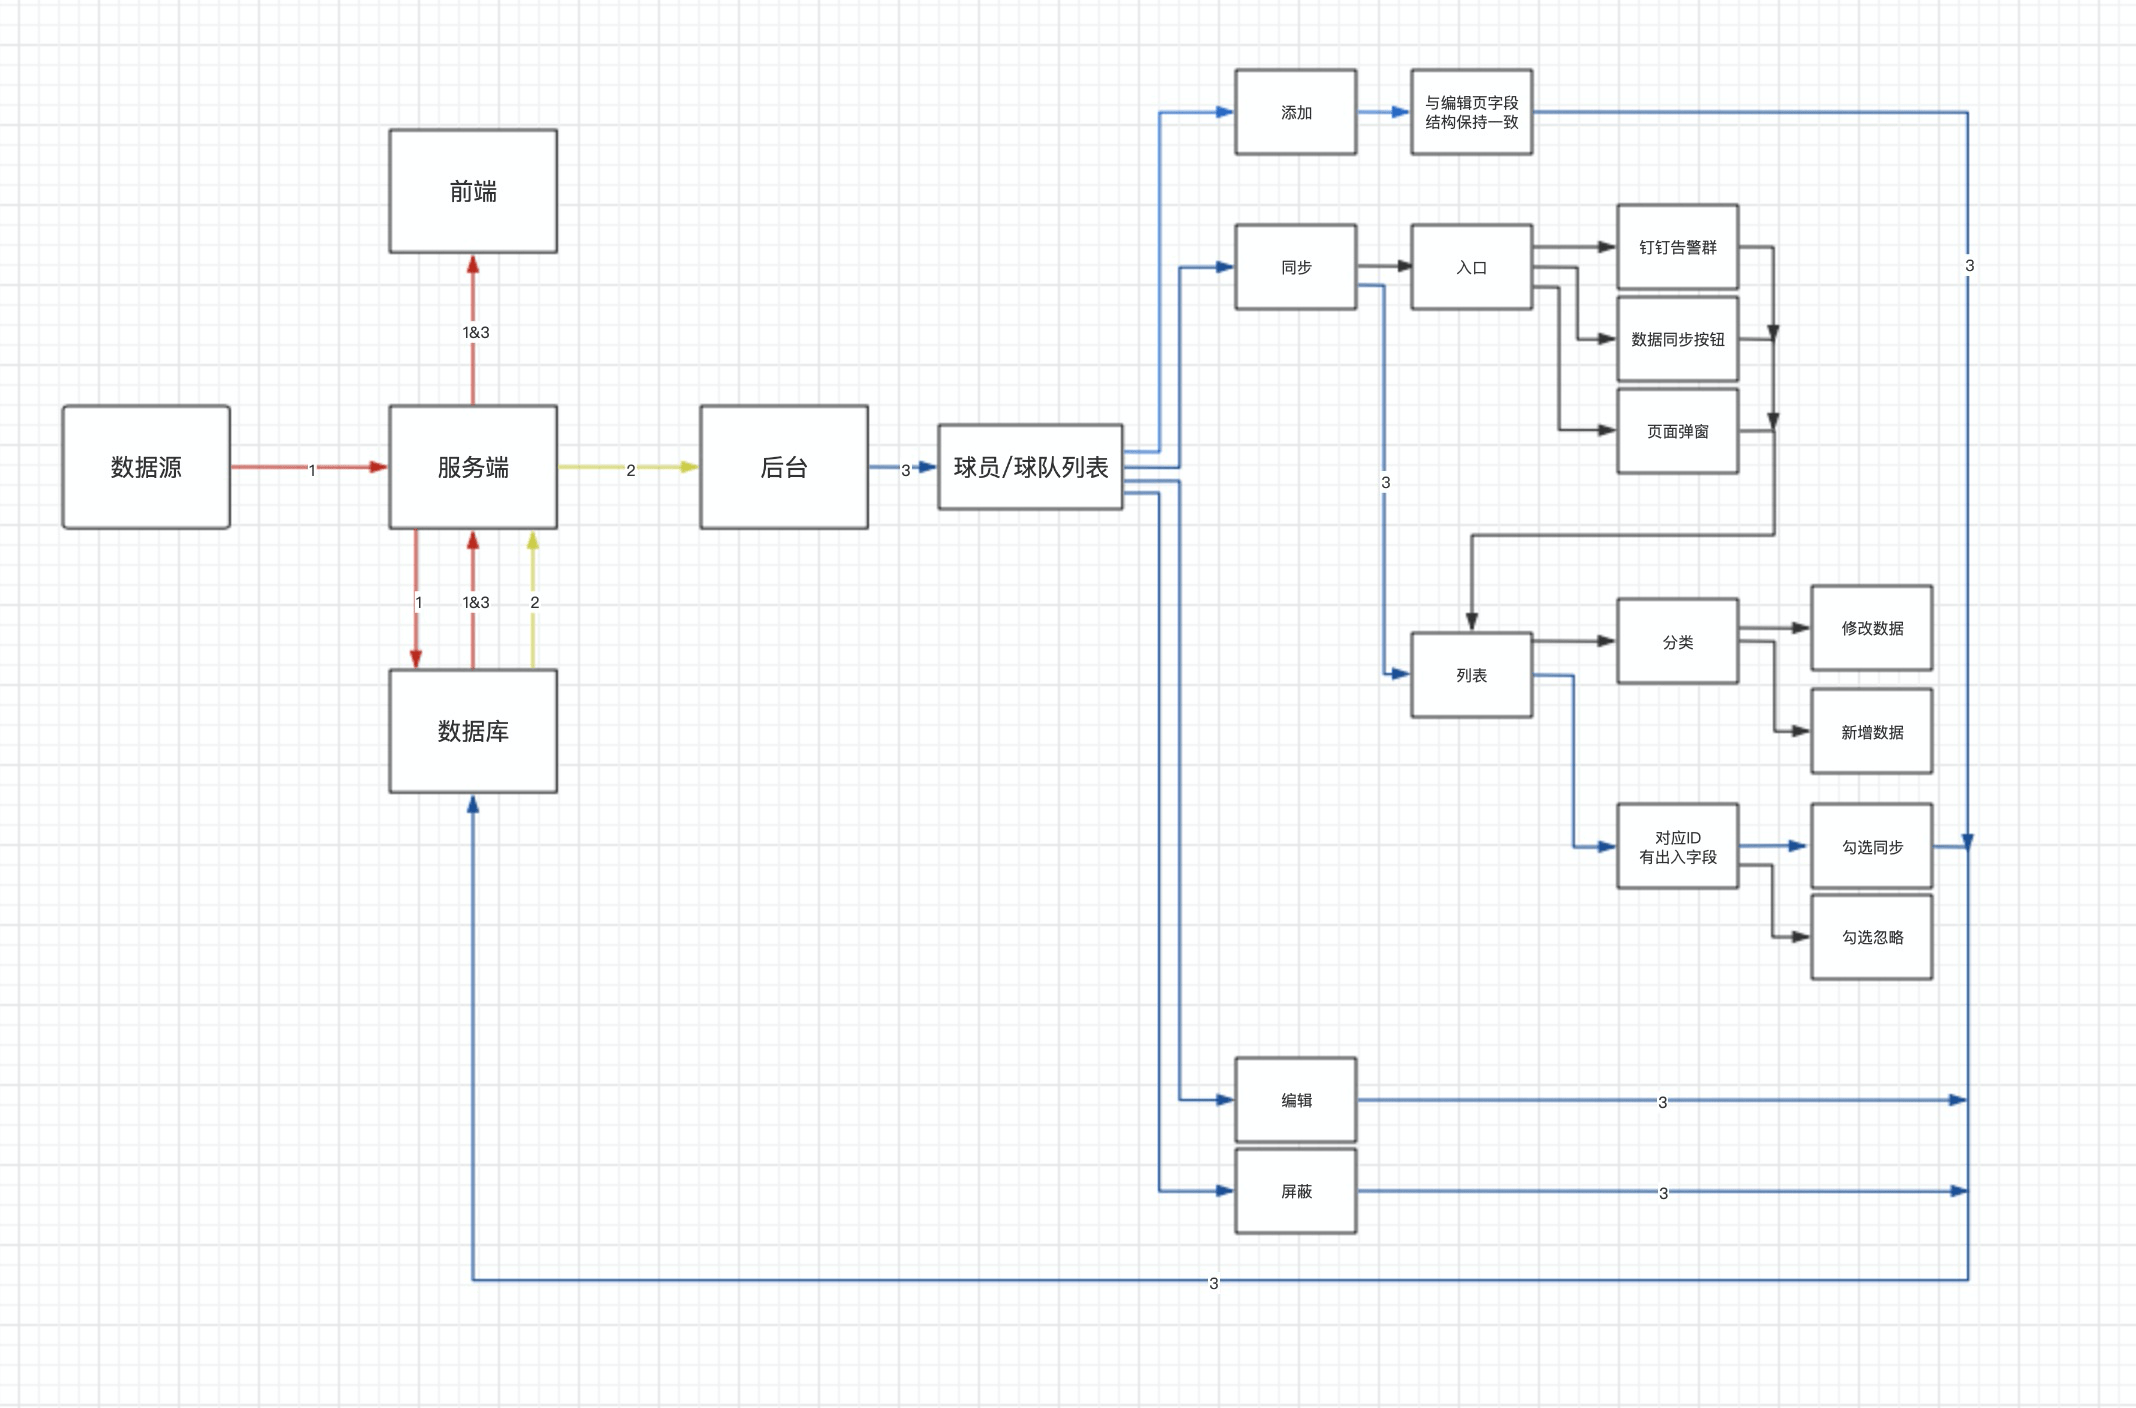
Task: Select the 与编辑页字段结构保持一致 box
Action: coord(1472,112)
